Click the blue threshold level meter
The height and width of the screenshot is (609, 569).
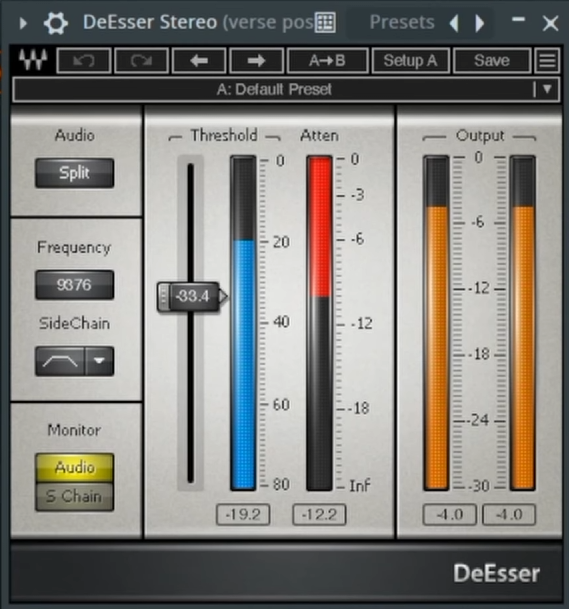click(x=243, y=322)
